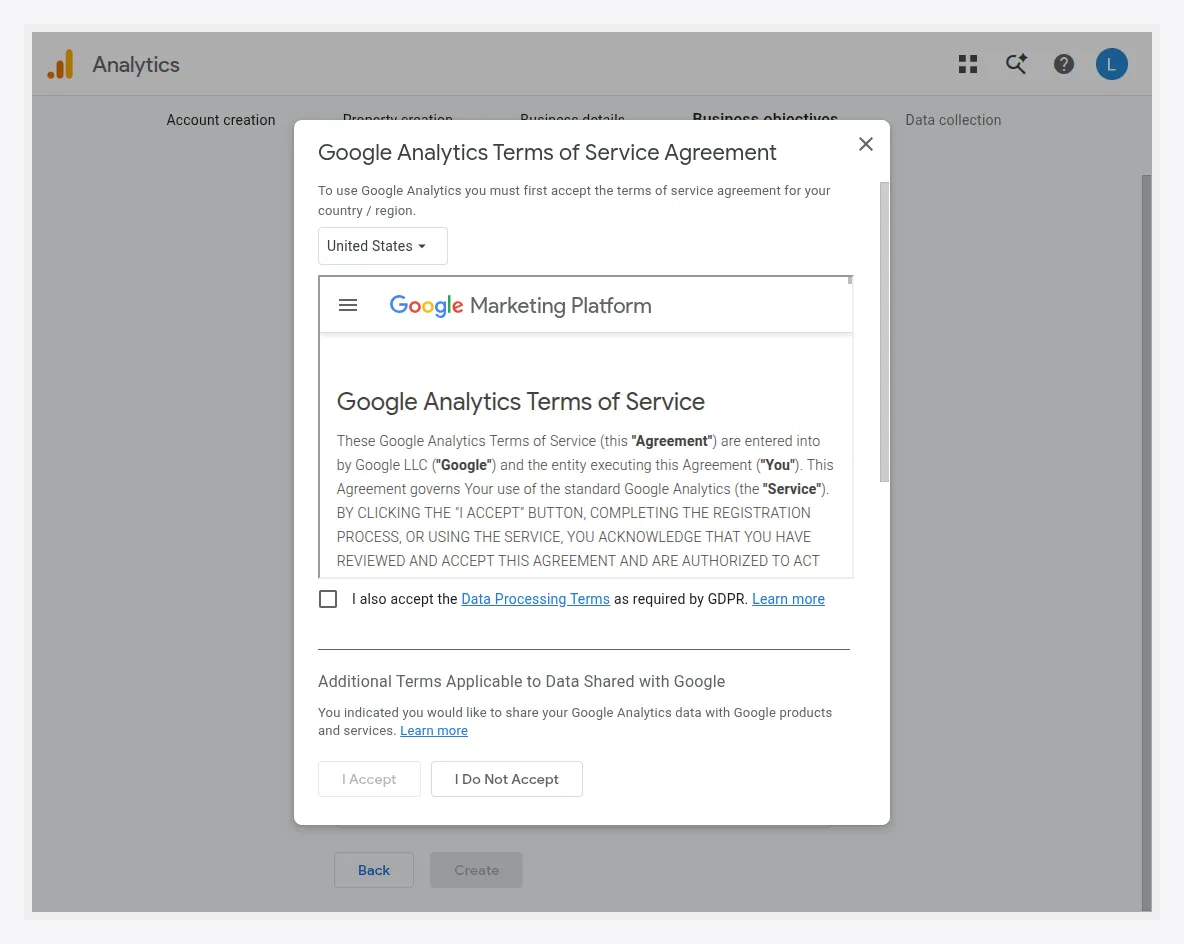The width and height of the screenshot is (1184, 944).
Task: Click the Google Marketing Platform logo
Action: tap(520, 305)
